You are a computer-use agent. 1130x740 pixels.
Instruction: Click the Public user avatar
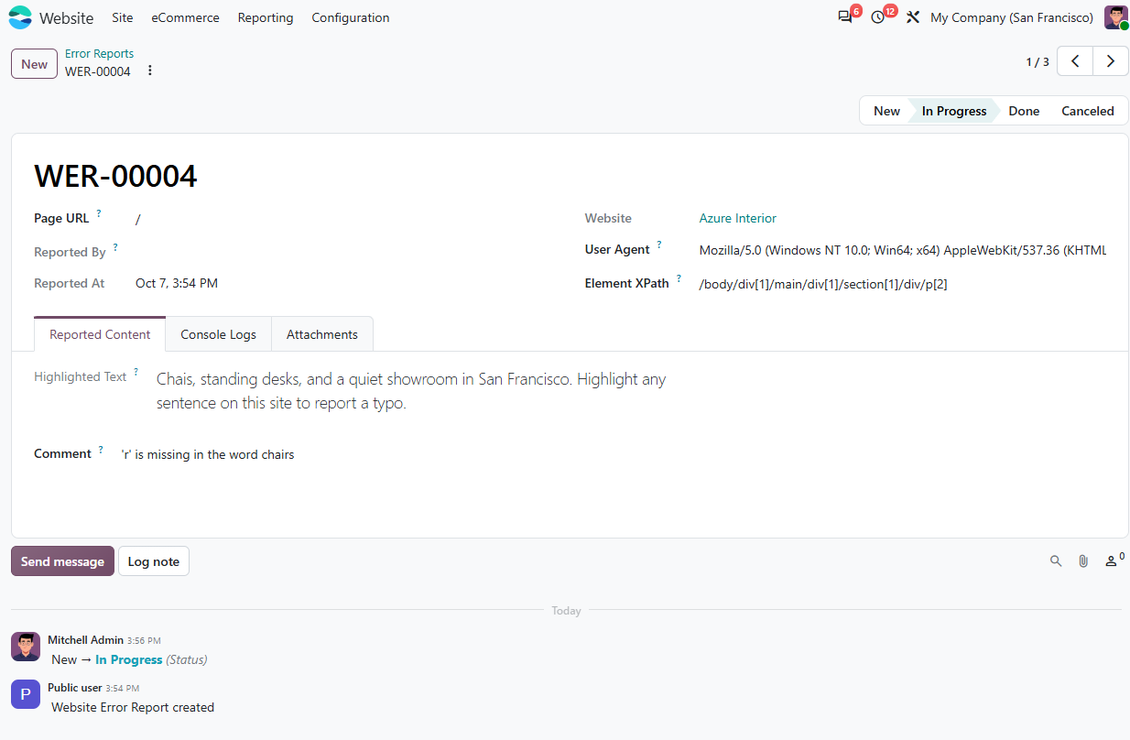[25, 694]
